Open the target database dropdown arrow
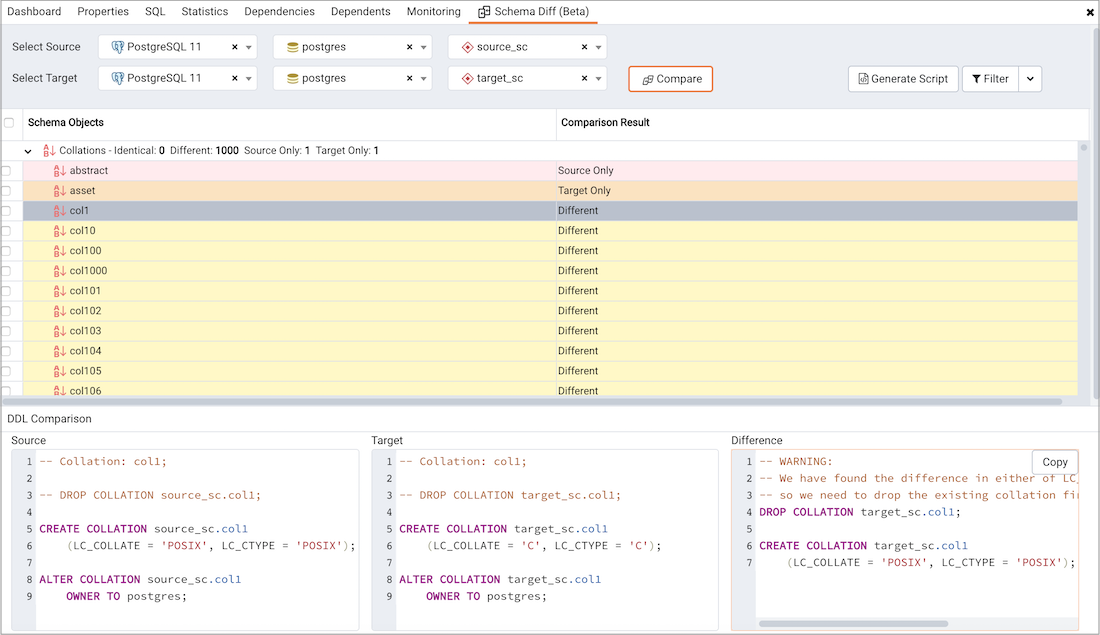1100x635 pixels. click(423, 79)
